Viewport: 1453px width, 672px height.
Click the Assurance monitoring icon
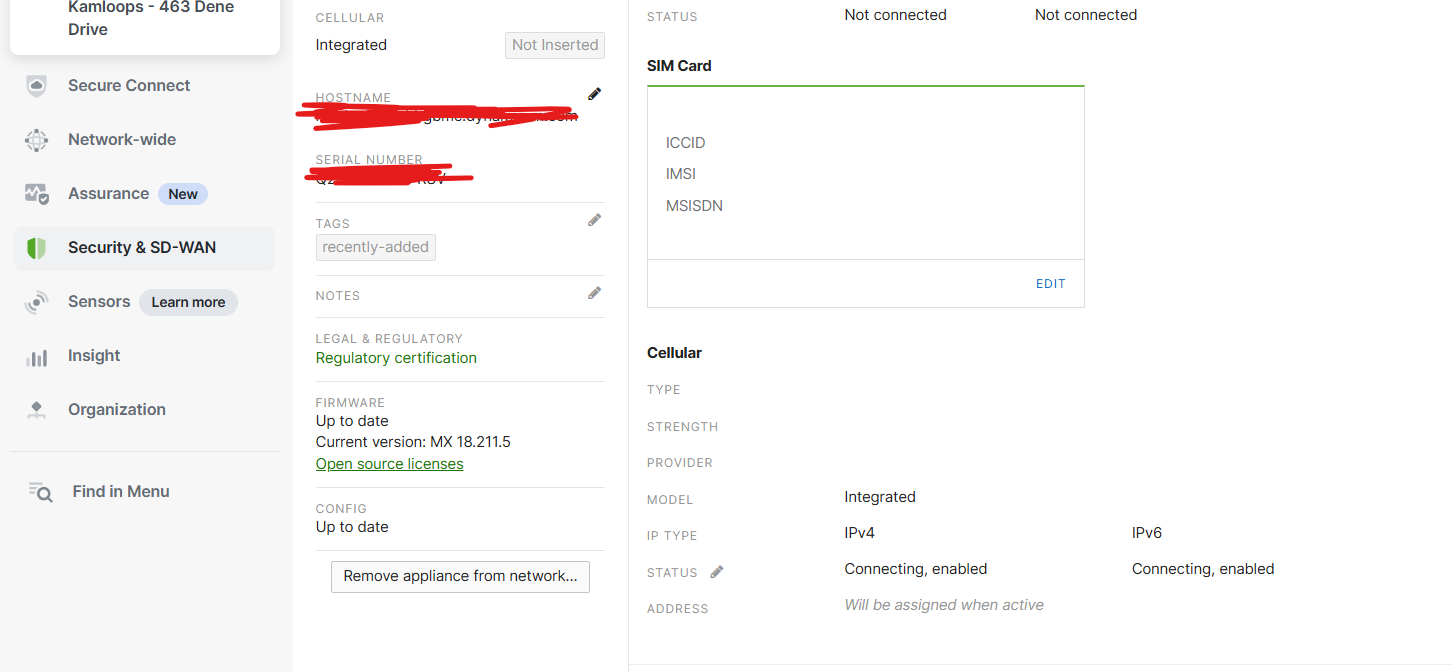(36, 193)
